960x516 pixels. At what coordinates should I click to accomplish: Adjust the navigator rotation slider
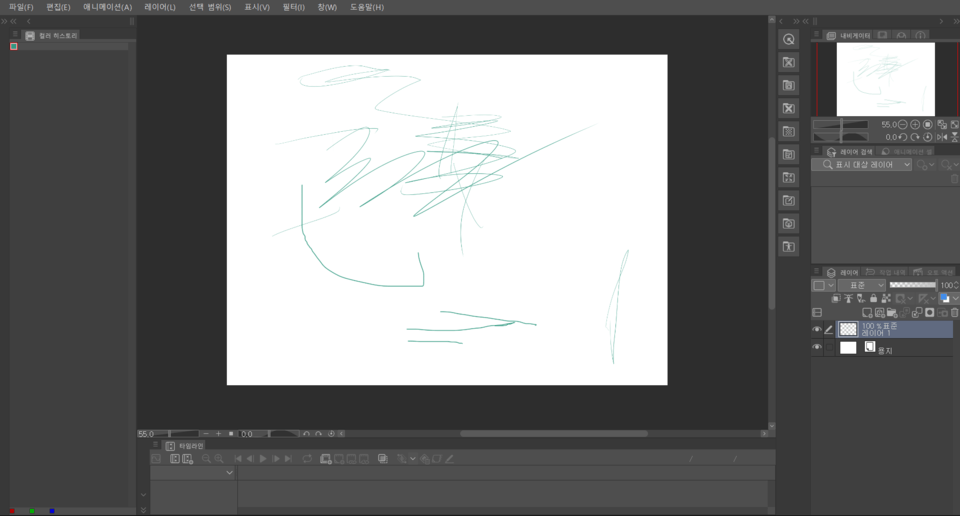[841, 137]
